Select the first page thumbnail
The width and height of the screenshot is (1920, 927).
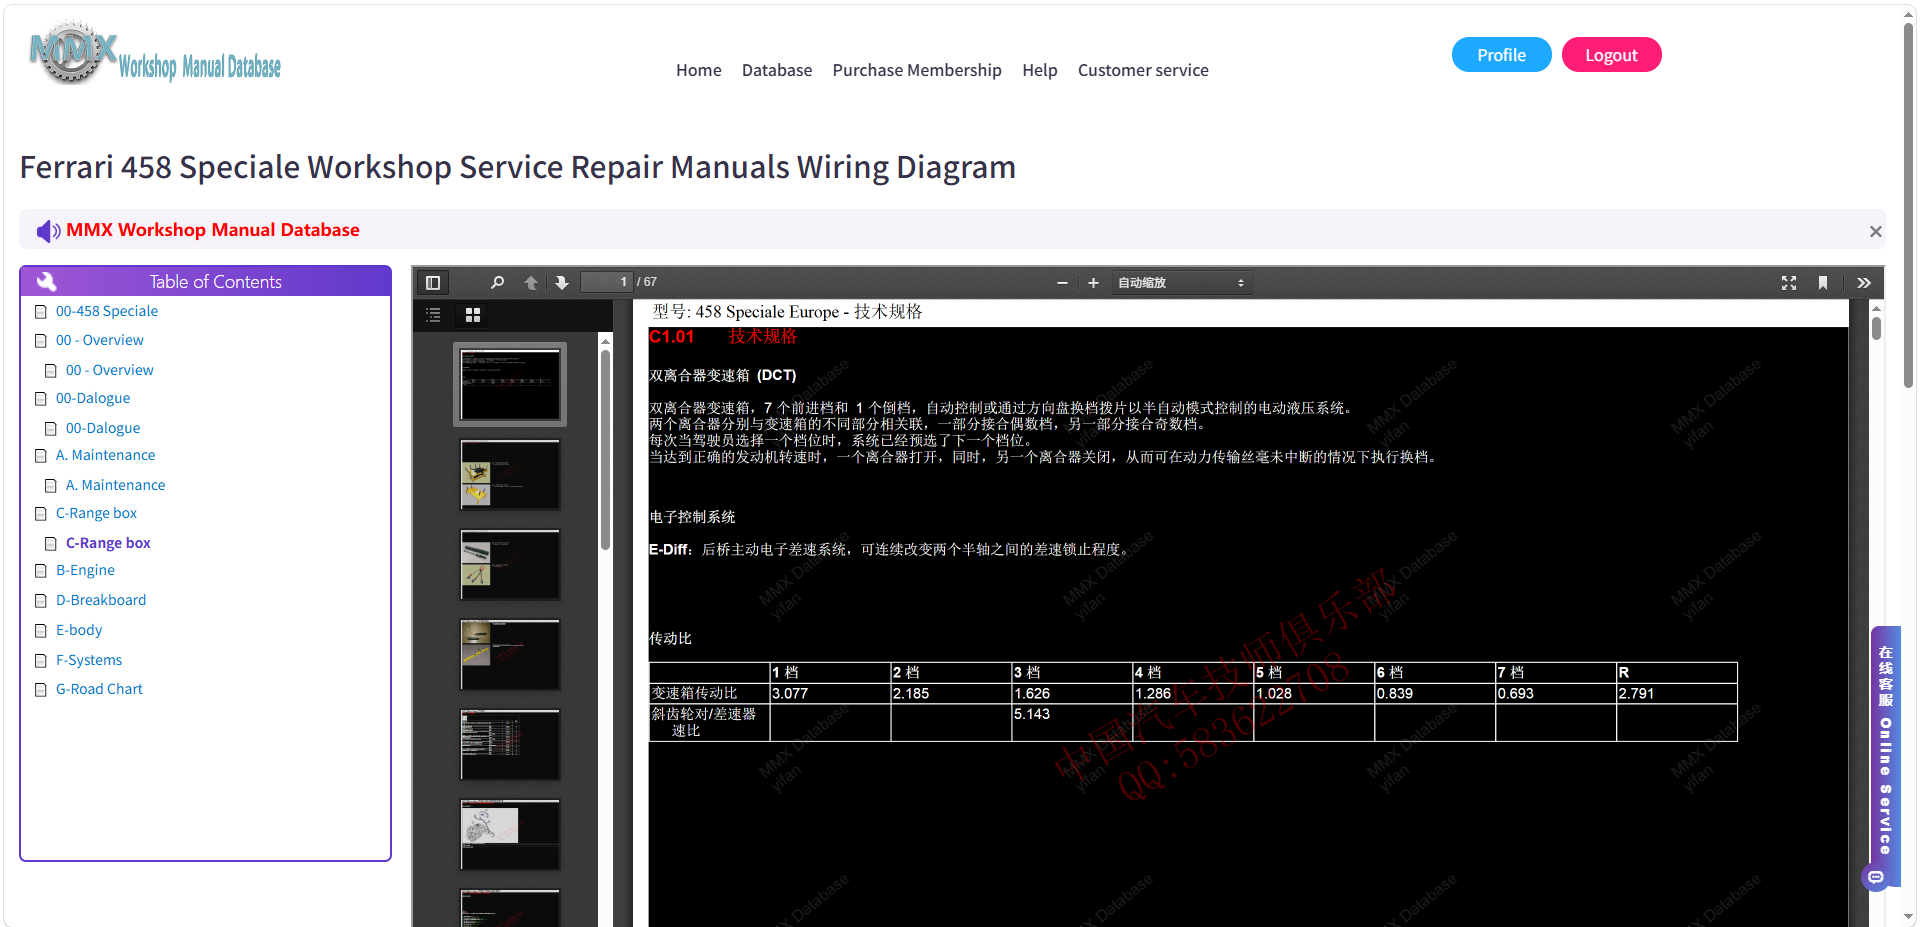[510, 384]
